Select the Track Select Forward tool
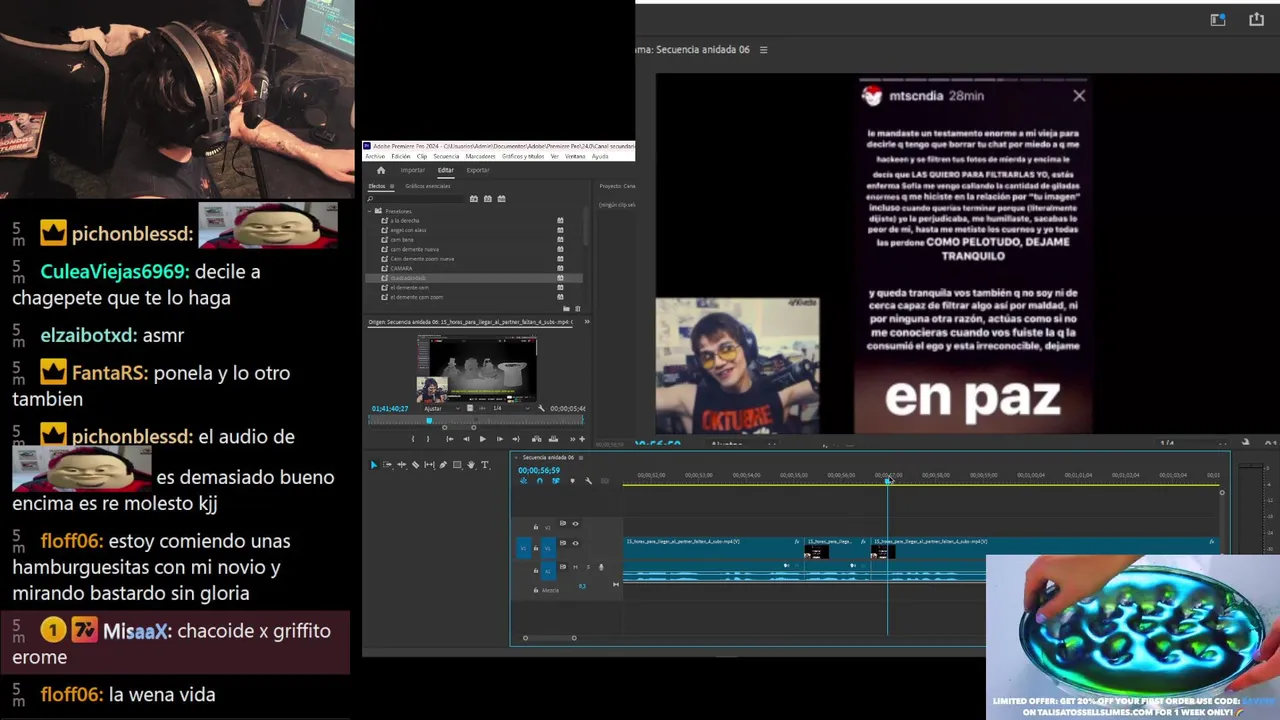This screenshot has width=1280, height=720. (387, 465)
